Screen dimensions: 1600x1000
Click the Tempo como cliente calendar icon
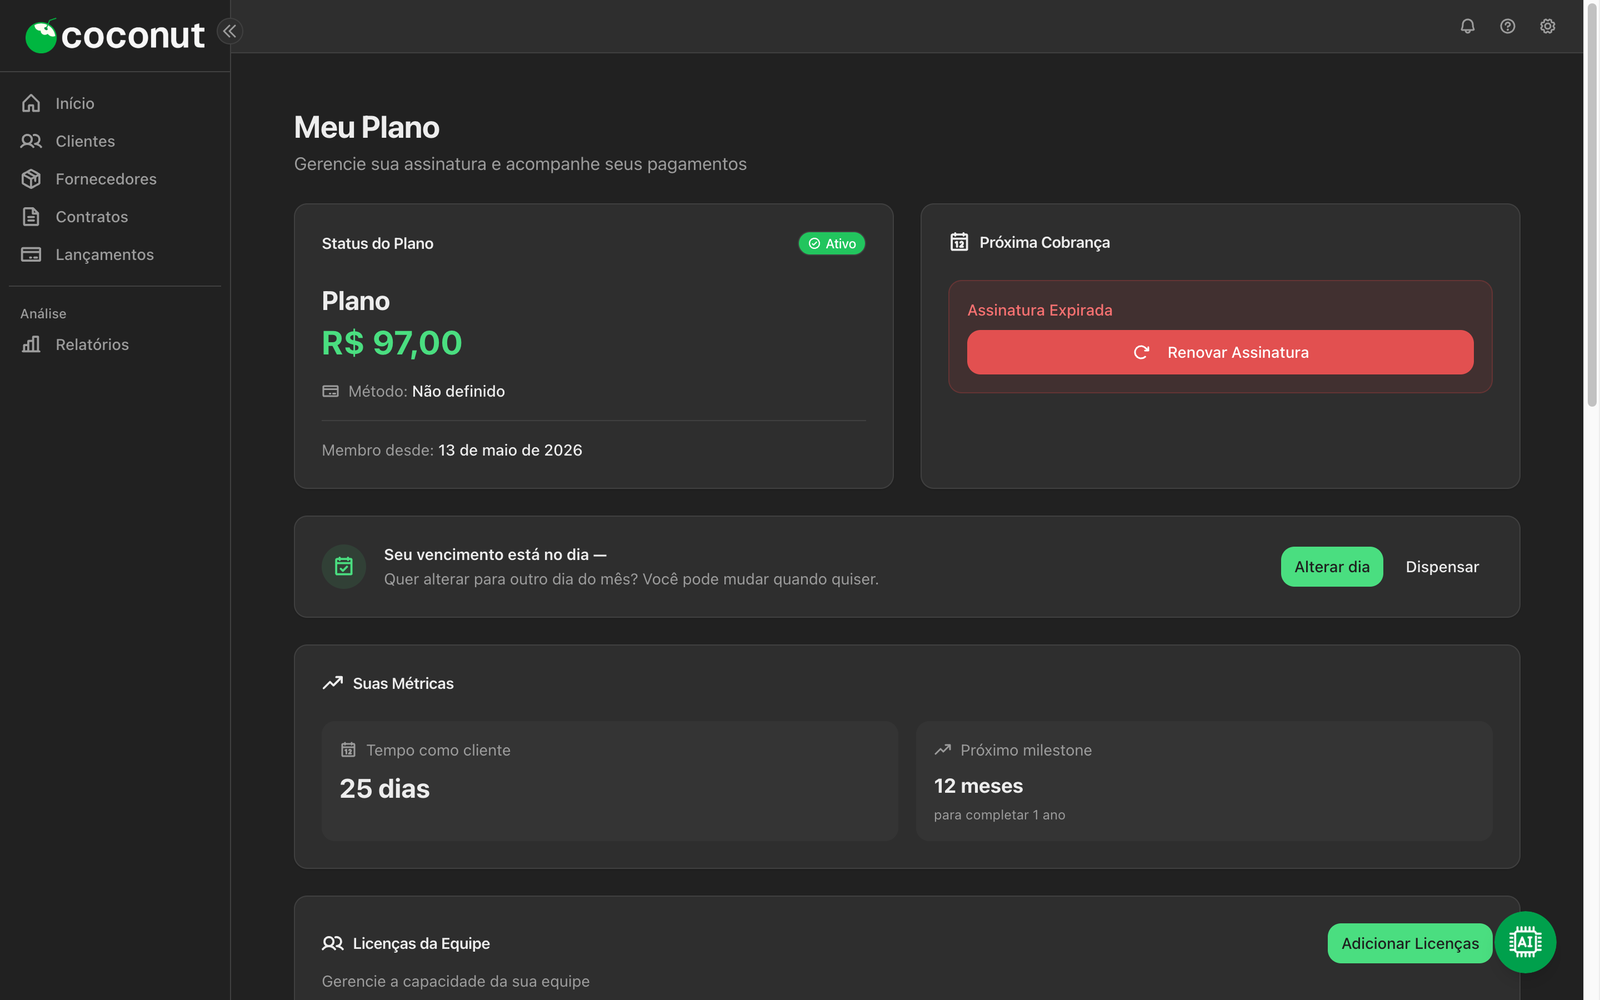point(348,750)
